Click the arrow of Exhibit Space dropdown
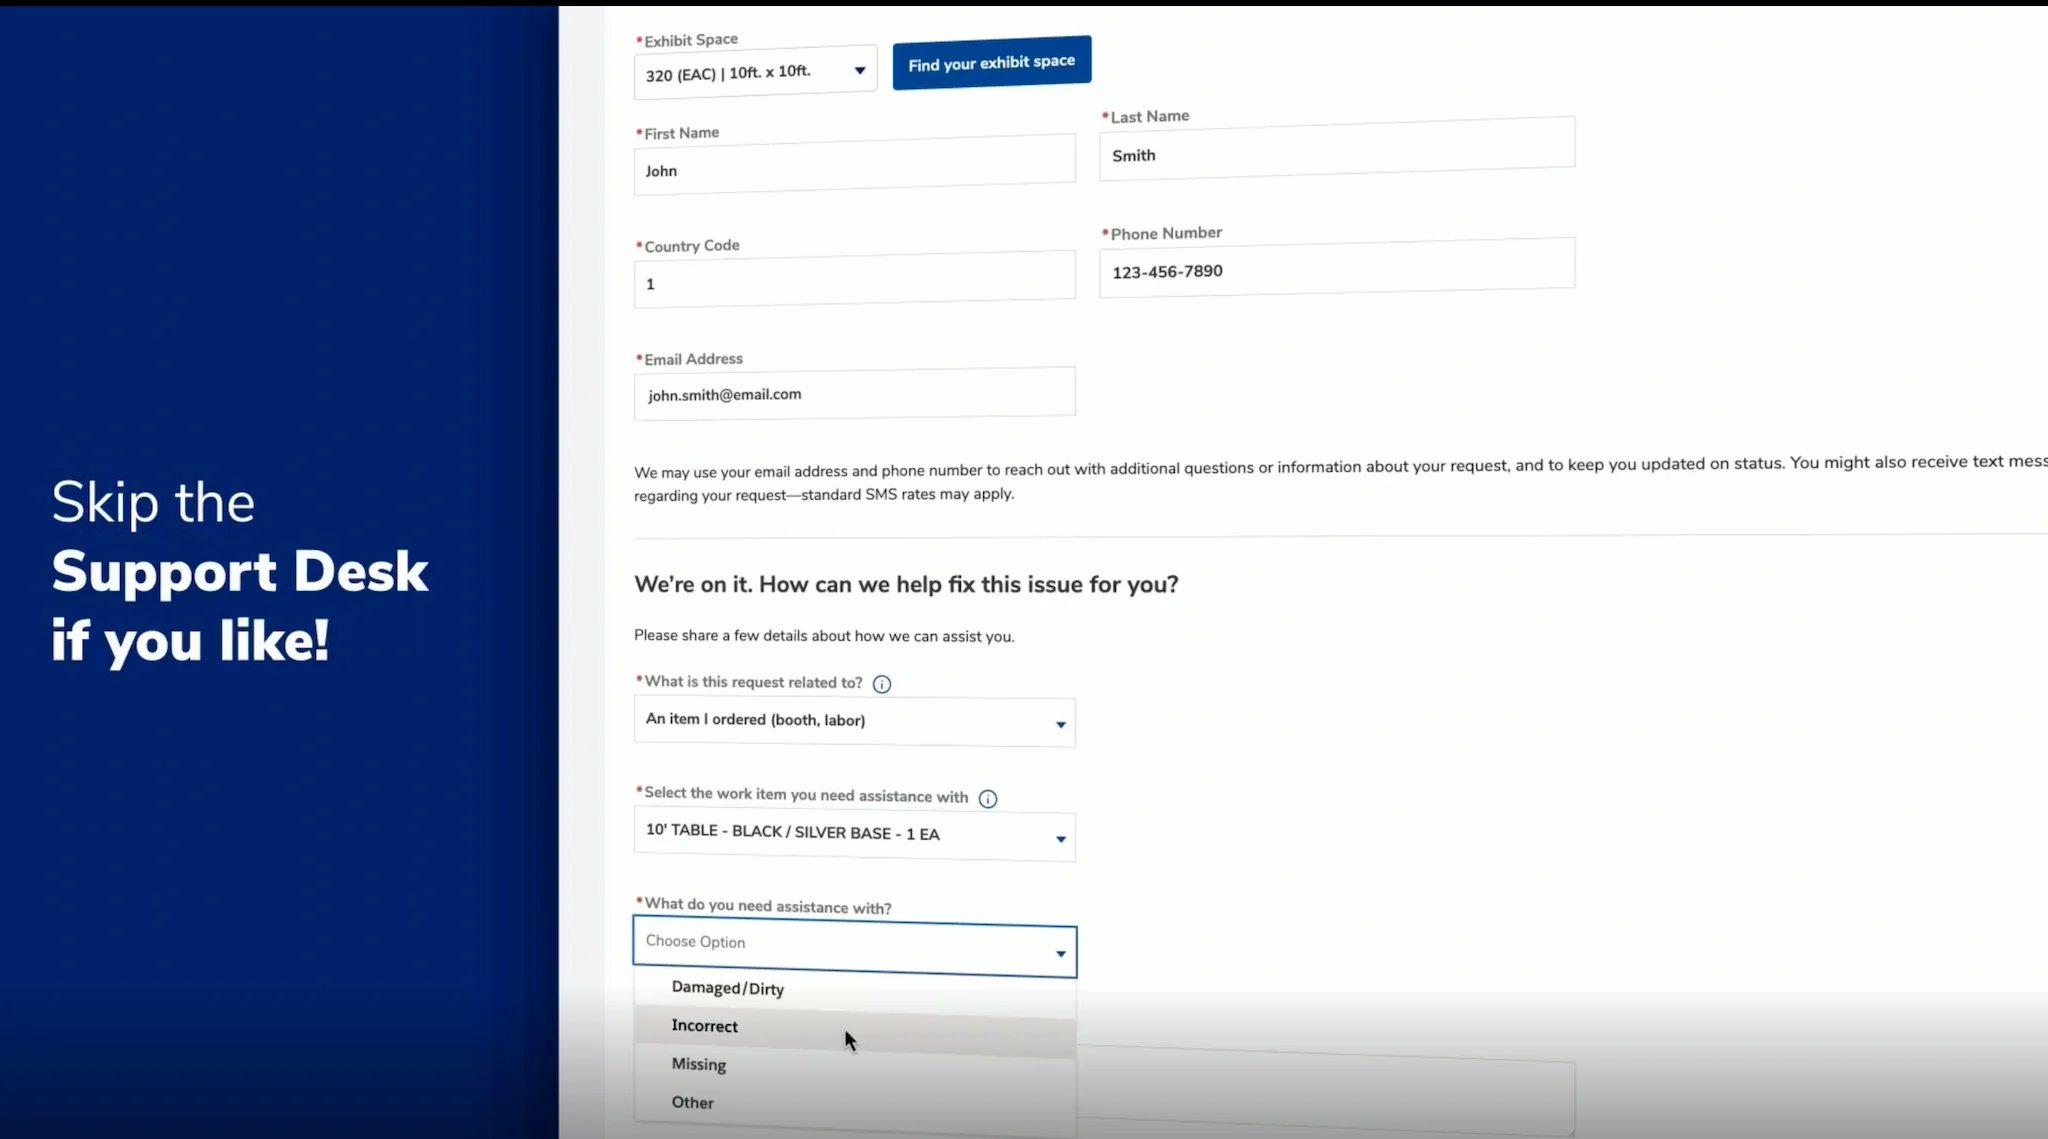This screenshot has width=2048, height=1139. 859,70
